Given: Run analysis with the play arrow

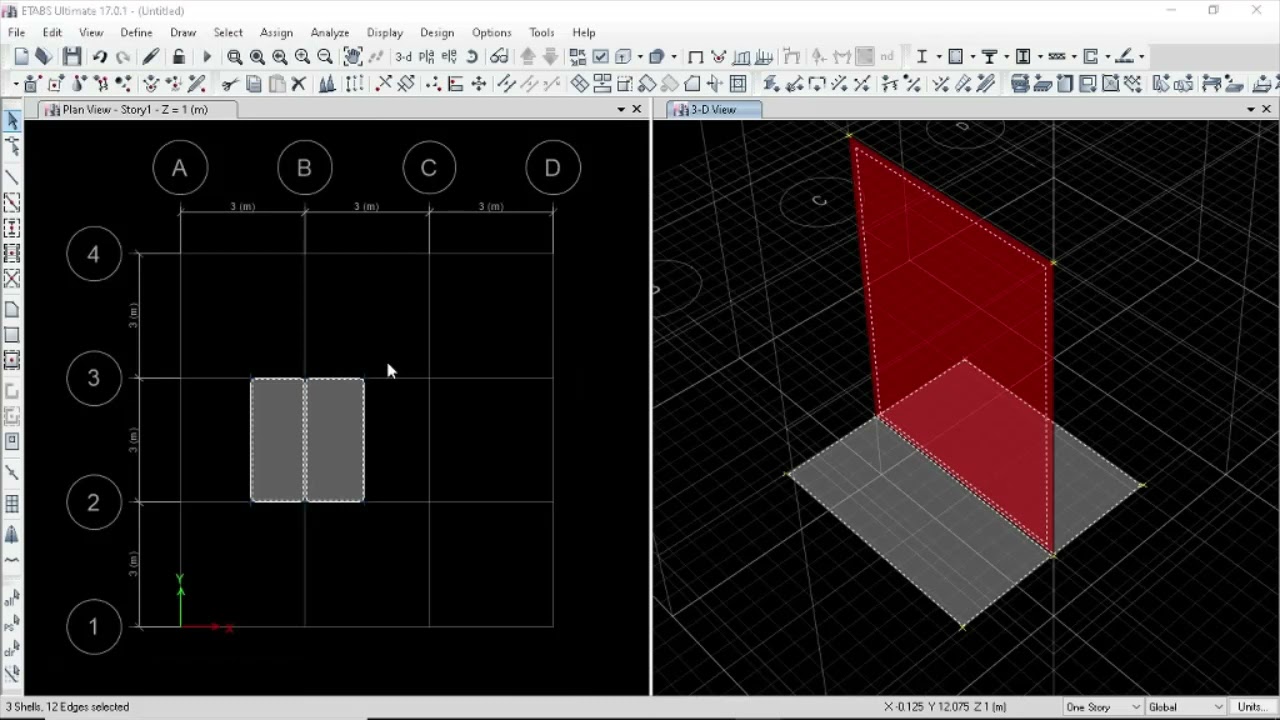Looking at the screenshot, I should click(207, 57).
